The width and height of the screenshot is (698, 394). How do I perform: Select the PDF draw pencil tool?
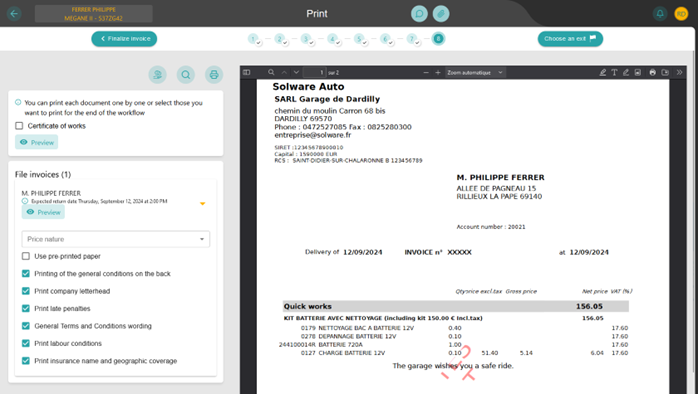coord(626,73)
